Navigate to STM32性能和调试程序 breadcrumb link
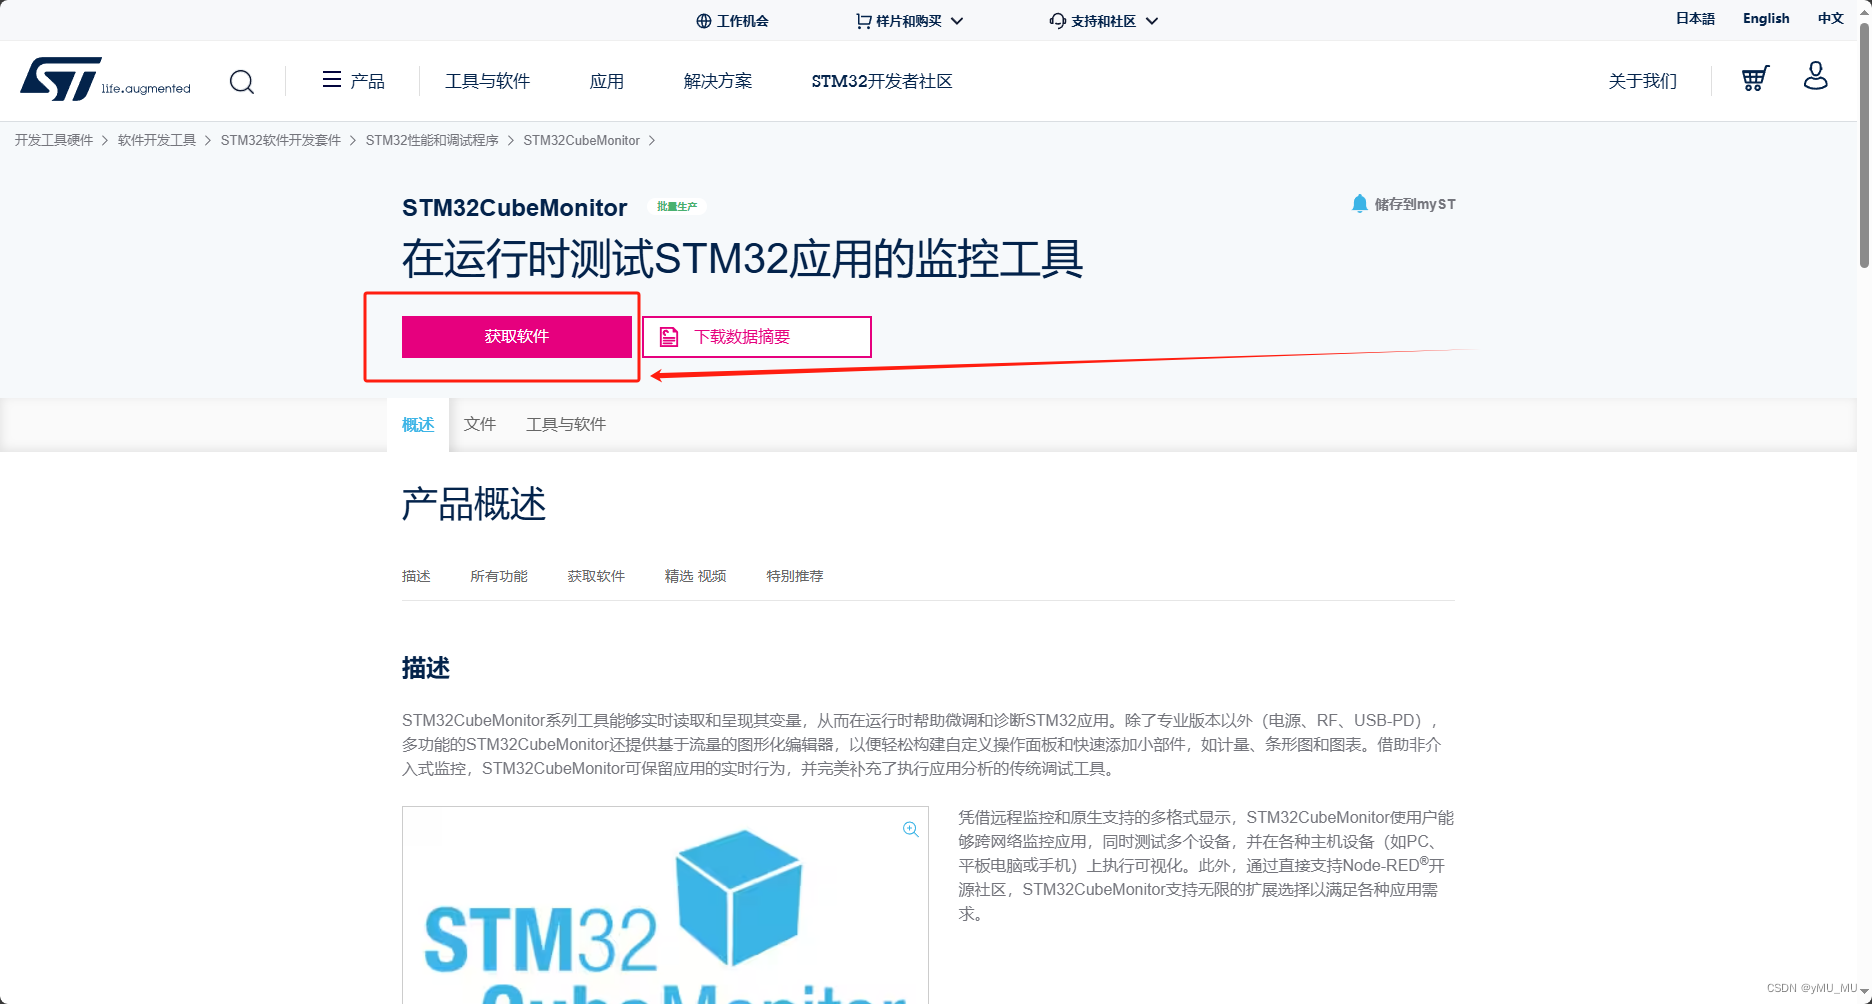The width and height of the screenshot is (1872, 1004). (431, 140)
